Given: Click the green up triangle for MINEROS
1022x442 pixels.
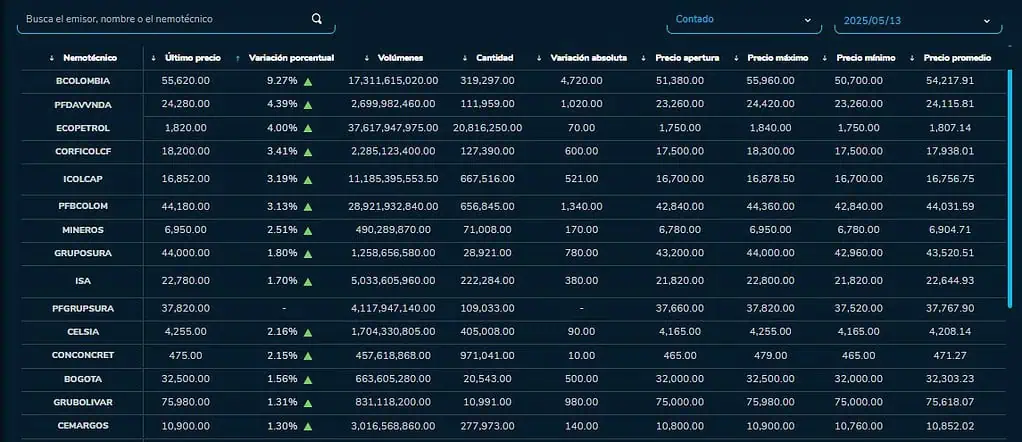Looking at the screenshot, I should (308, 231).
